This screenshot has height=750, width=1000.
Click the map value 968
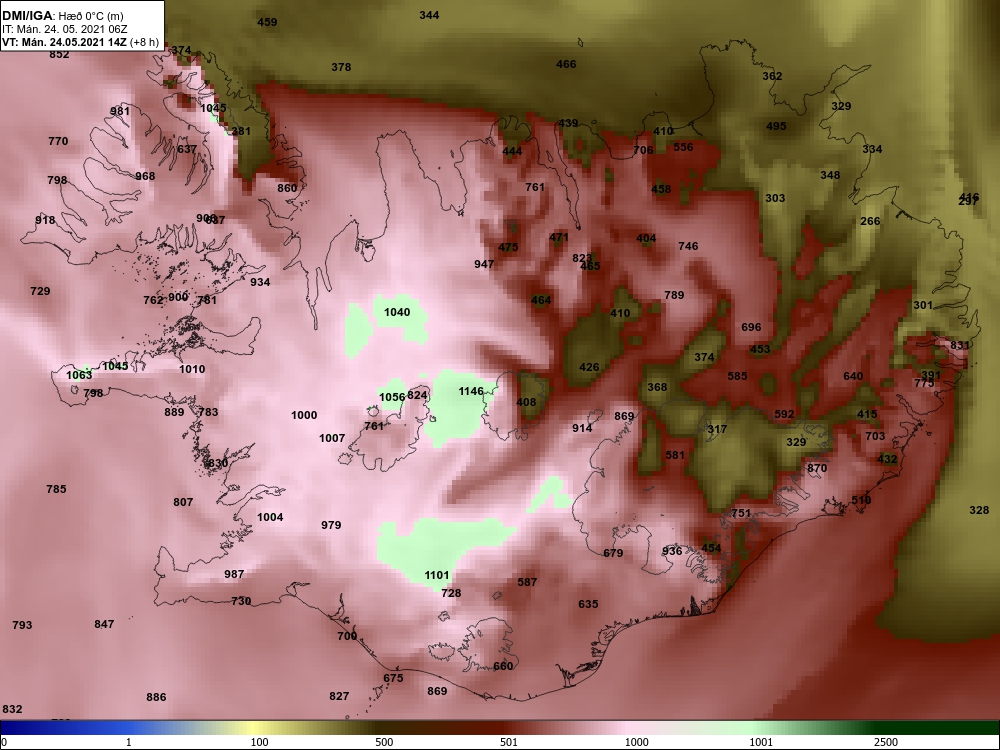[145, 176]
